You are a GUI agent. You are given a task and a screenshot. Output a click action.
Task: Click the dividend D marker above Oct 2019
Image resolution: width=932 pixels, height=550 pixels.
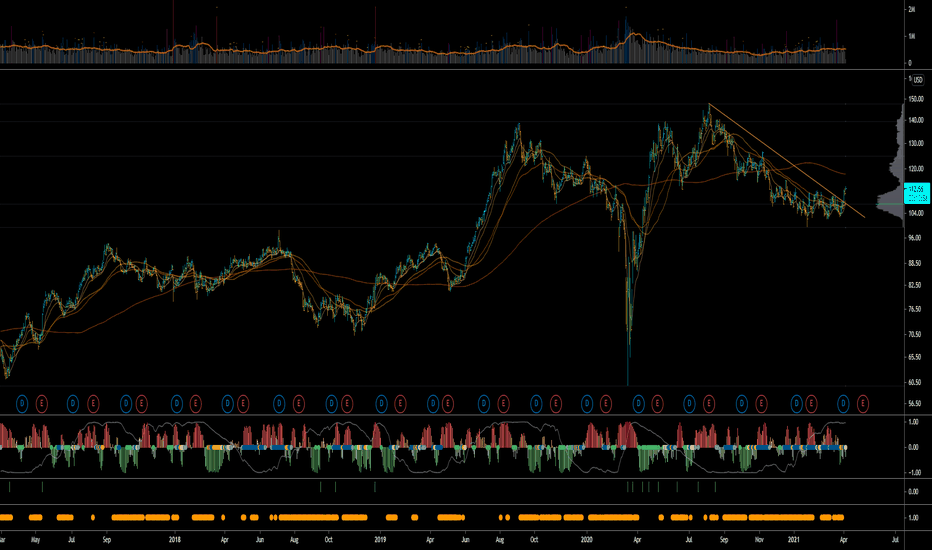(x=536, y=404)
